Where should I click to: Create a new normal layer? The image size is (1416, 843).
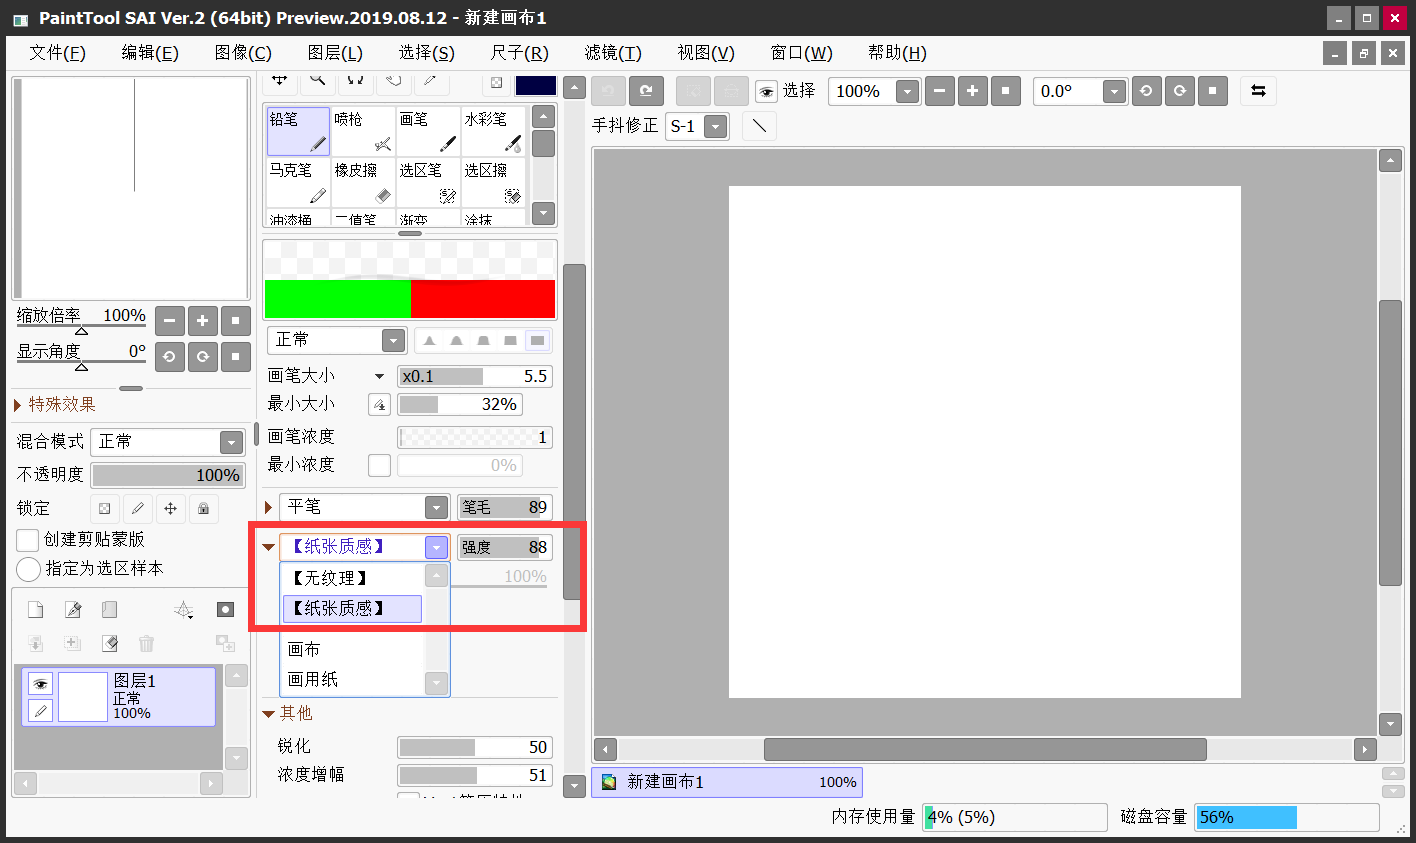point(36,610)
